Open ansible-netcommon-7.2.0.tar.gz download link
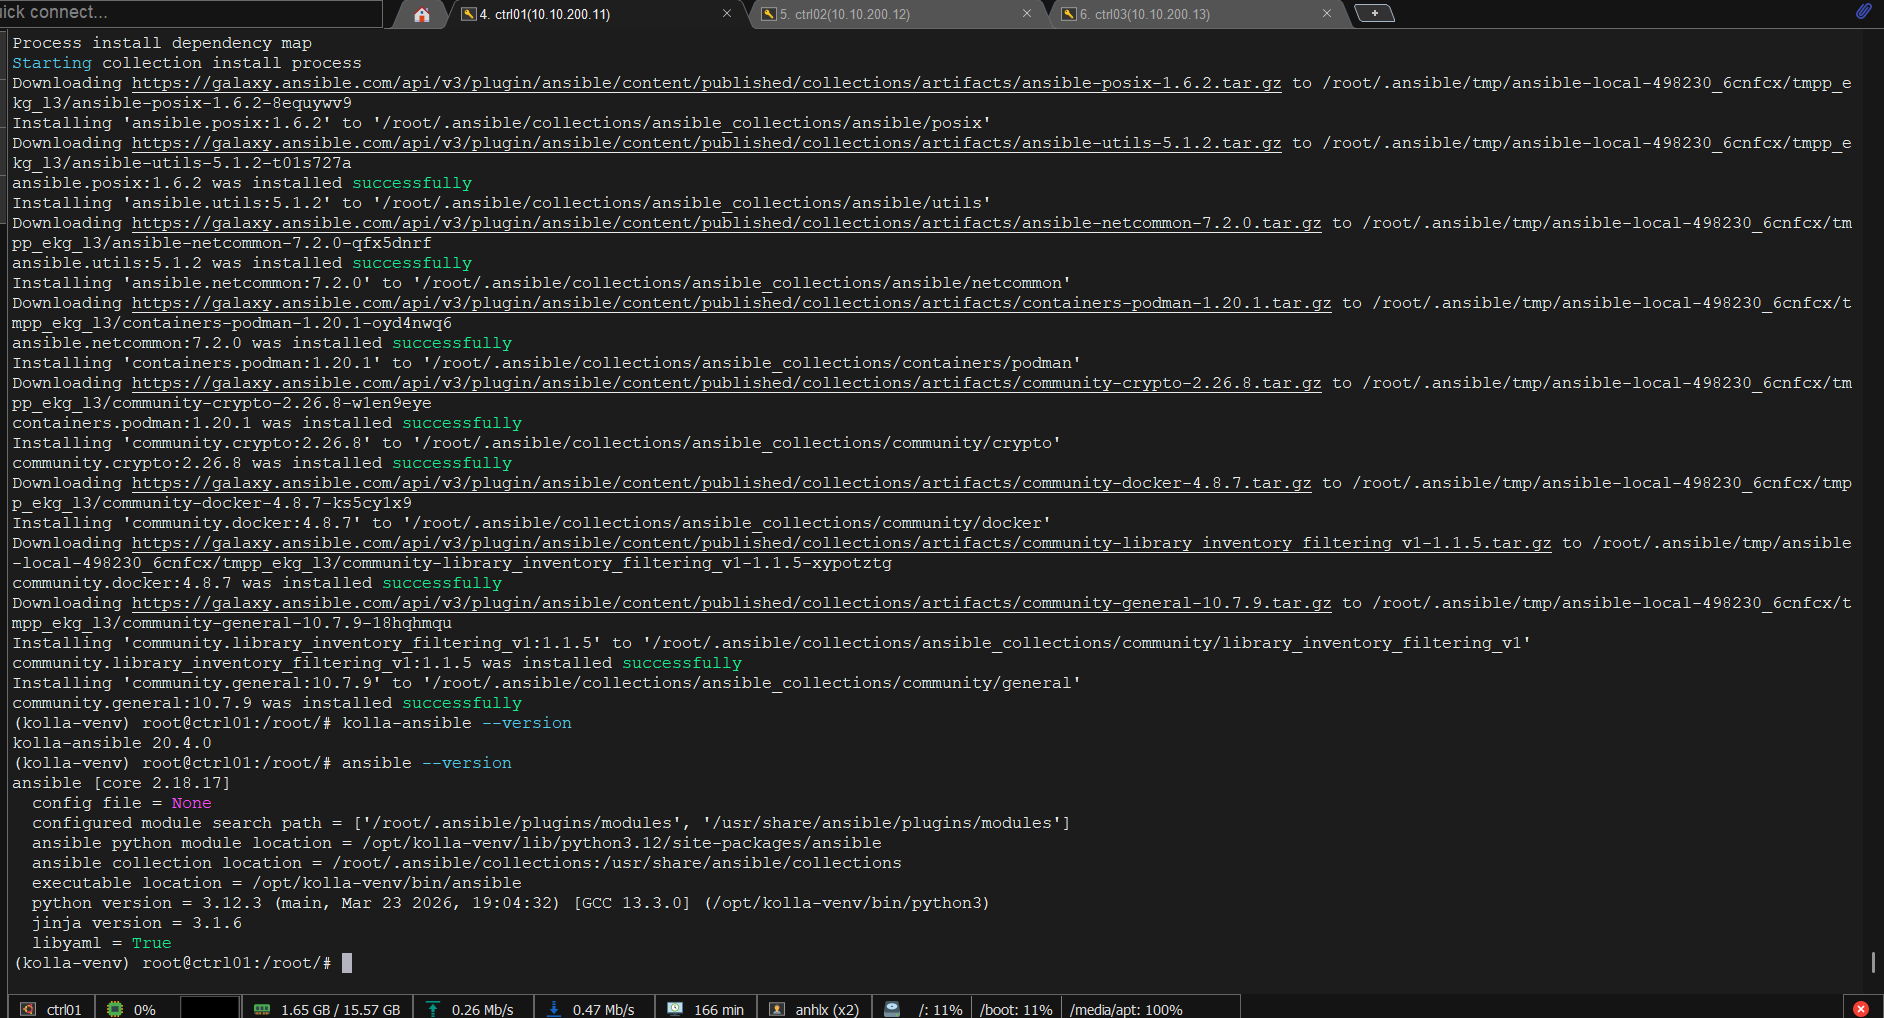The image size is (1884, 1018). [726, 223]
